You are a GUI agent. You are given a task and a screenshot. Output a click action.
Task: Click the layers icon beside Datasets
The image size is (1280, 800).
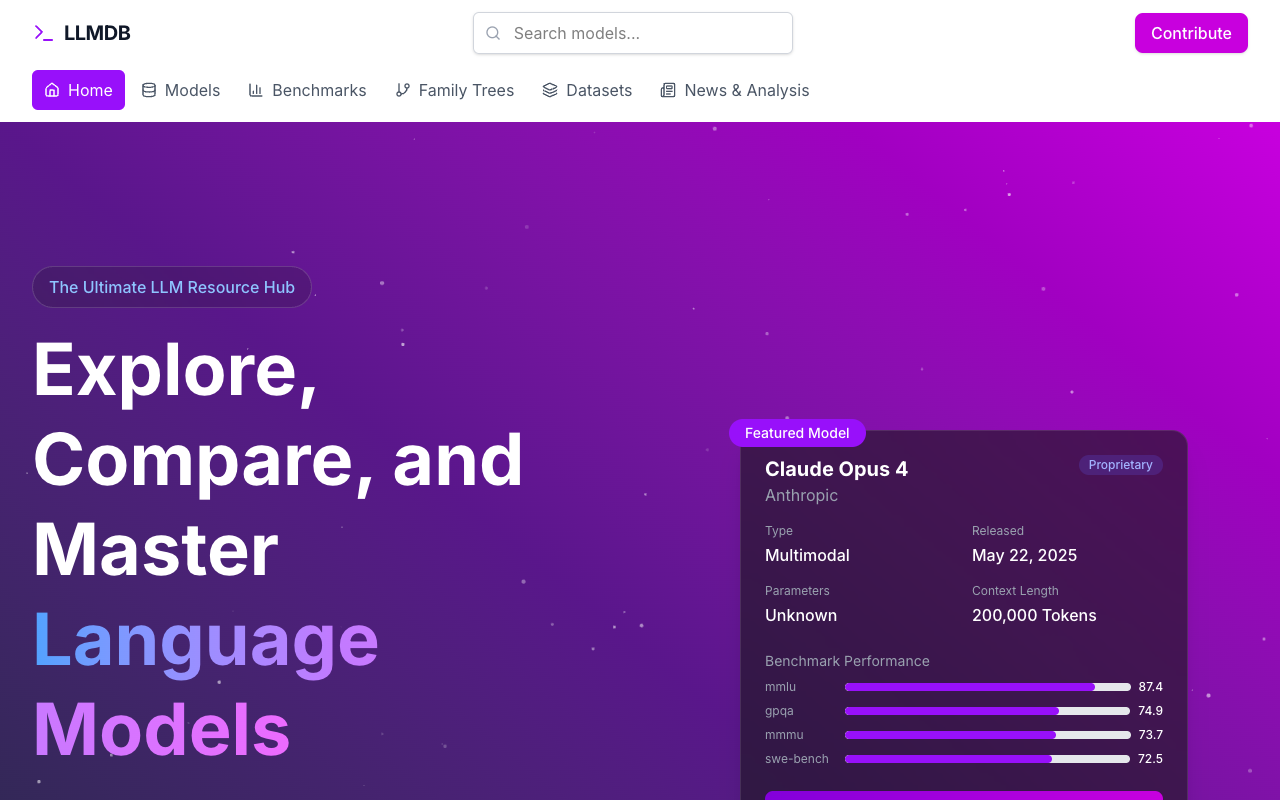click(550, 90)
